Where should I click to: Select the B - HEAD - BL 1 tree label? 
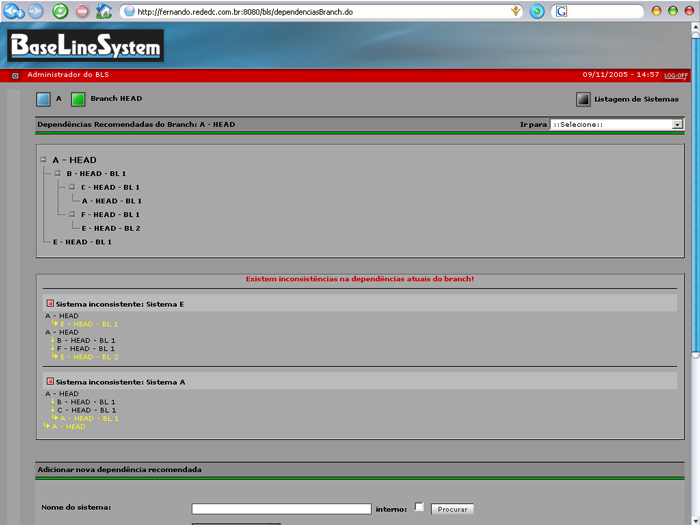point(96,173)
